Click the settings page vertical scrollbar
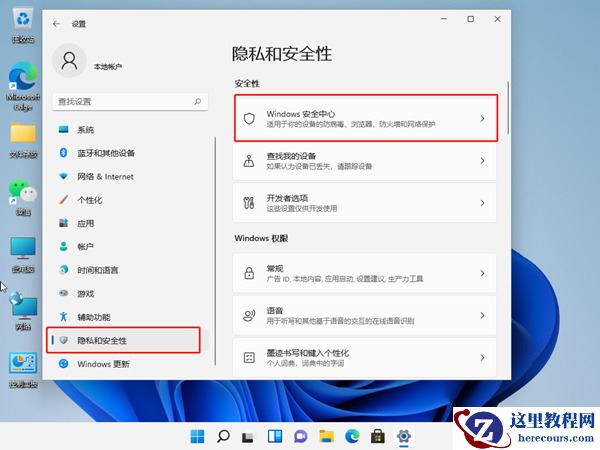This screenshot has height=450, width=600. [x=508, y=108]
